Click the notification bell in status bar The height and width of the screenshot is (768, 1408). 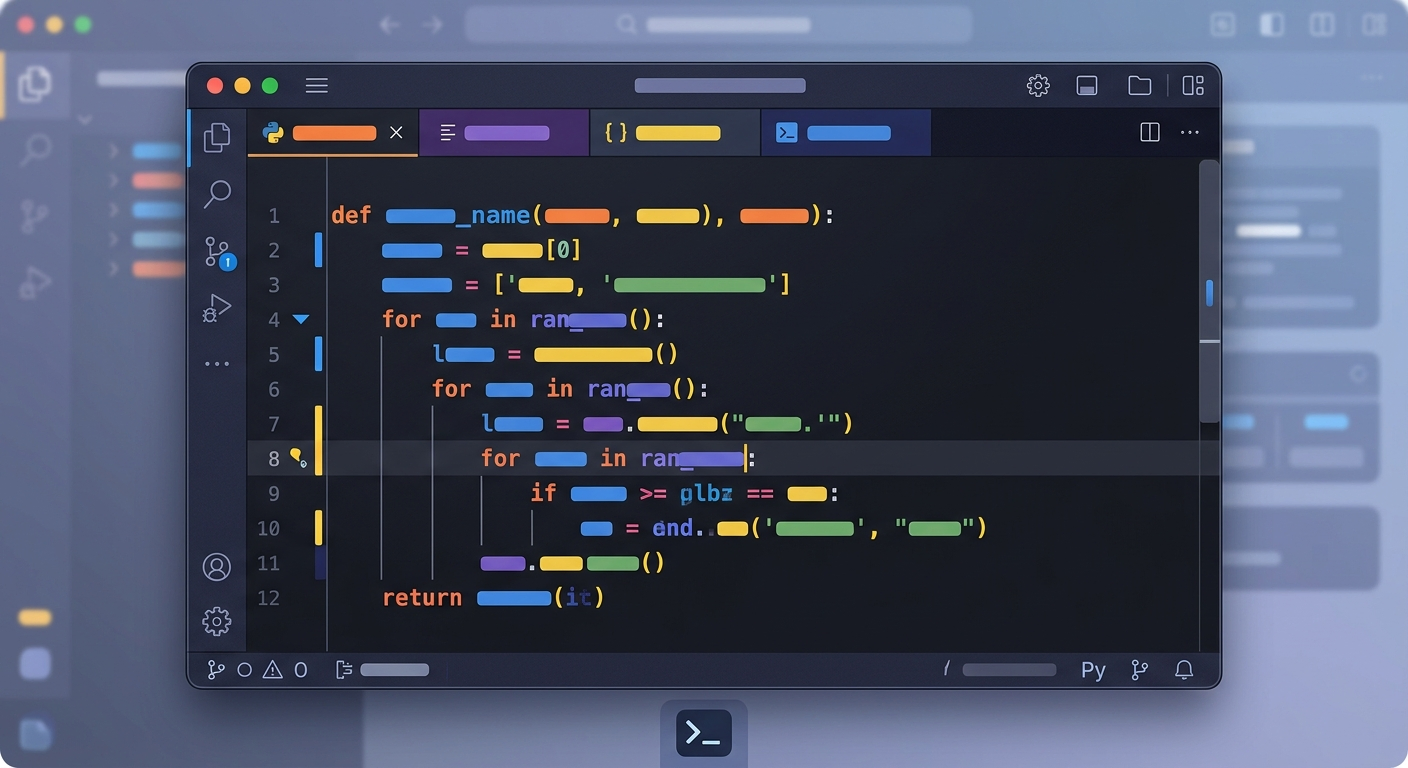click(x=1184, y=670)
